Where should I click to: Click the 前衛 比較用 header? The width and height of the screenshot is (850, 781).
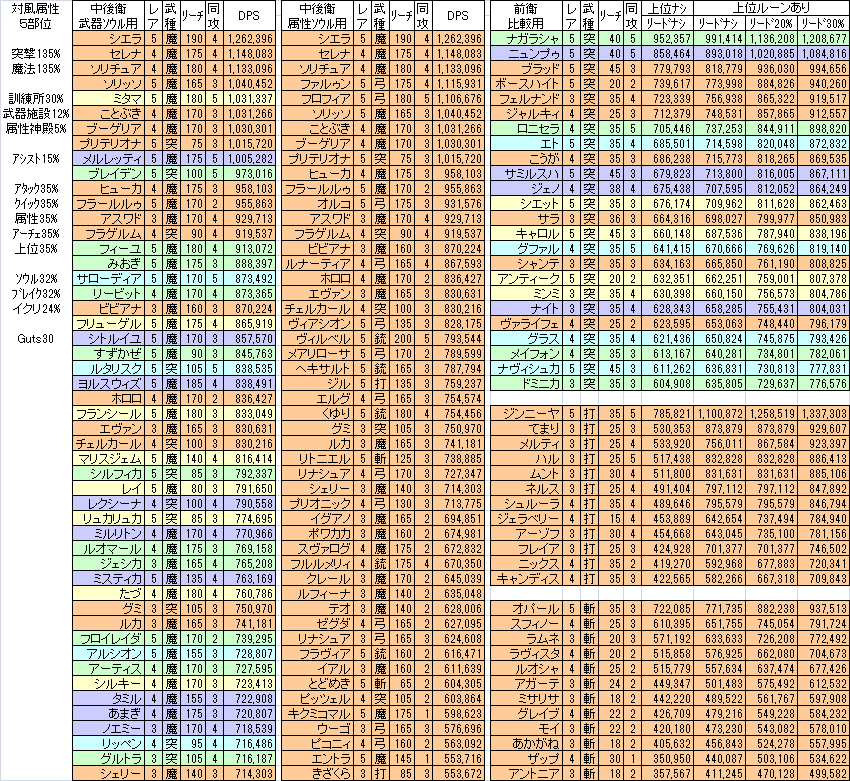coord(526,16)
